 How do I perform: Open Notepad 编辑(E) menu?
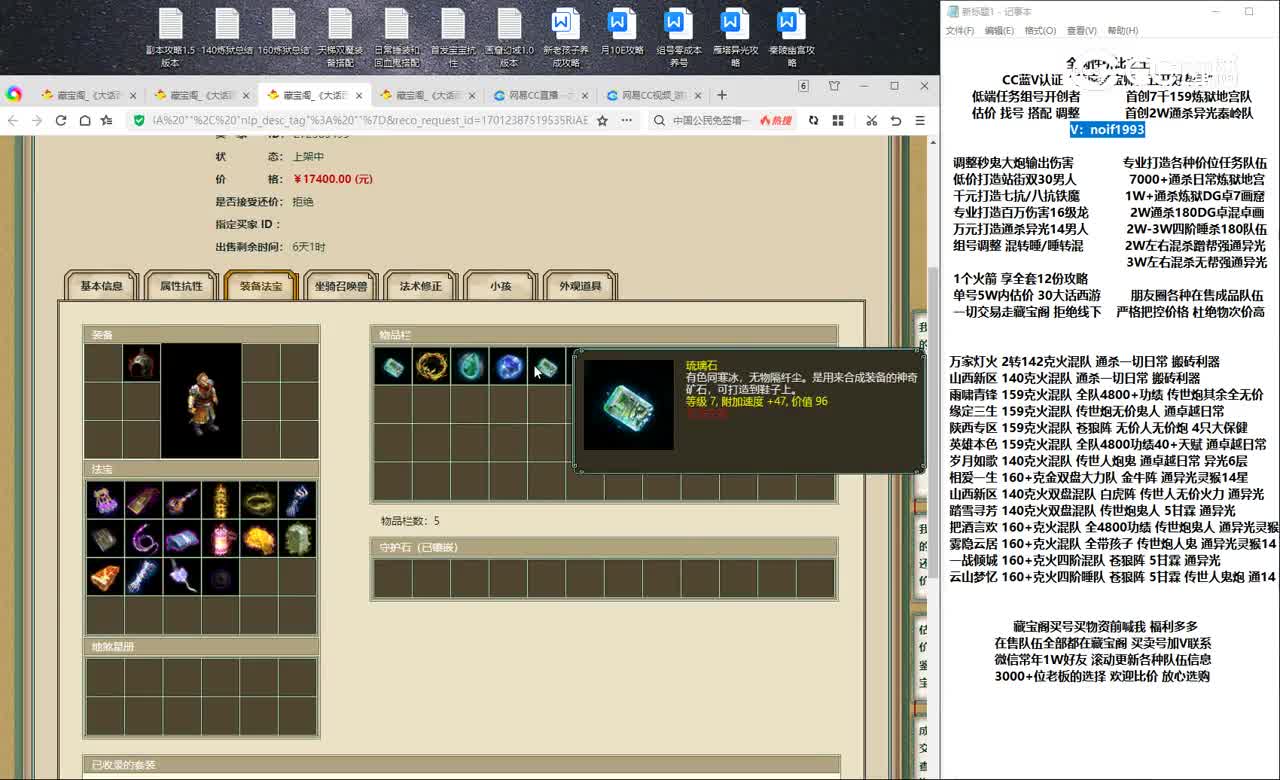(999, 31)
